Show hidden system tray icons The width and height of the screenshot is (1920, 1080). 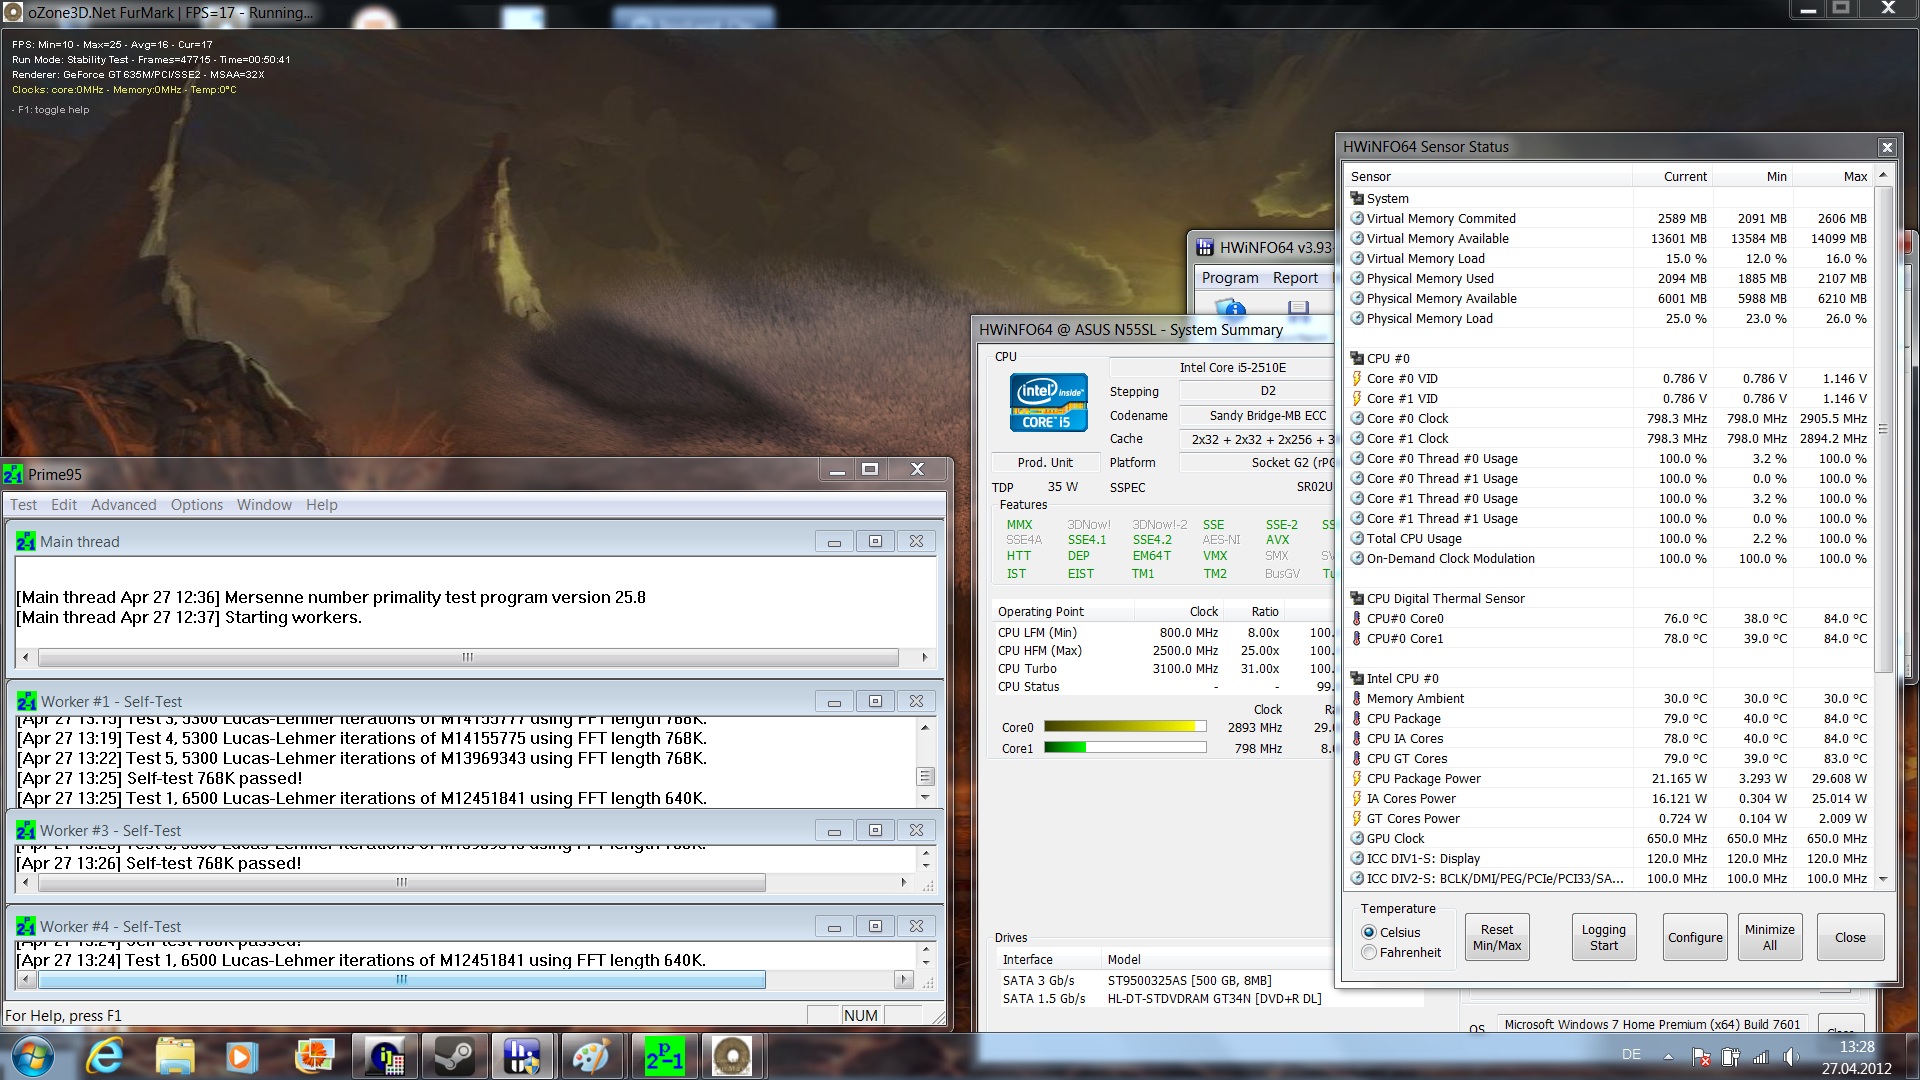click(x=1668, y=1056)
